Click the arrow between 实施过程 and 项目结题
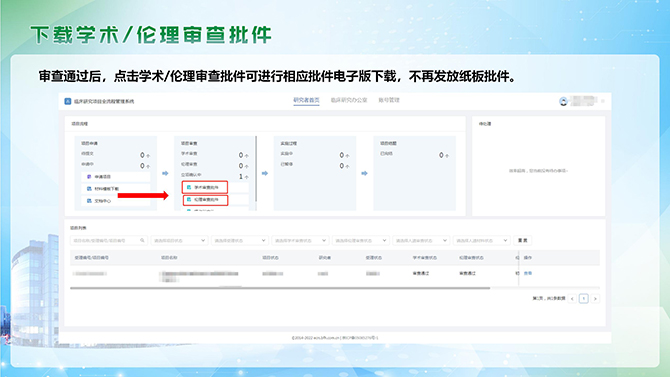Viewport: 670px width, 377px height. point(364,173)
